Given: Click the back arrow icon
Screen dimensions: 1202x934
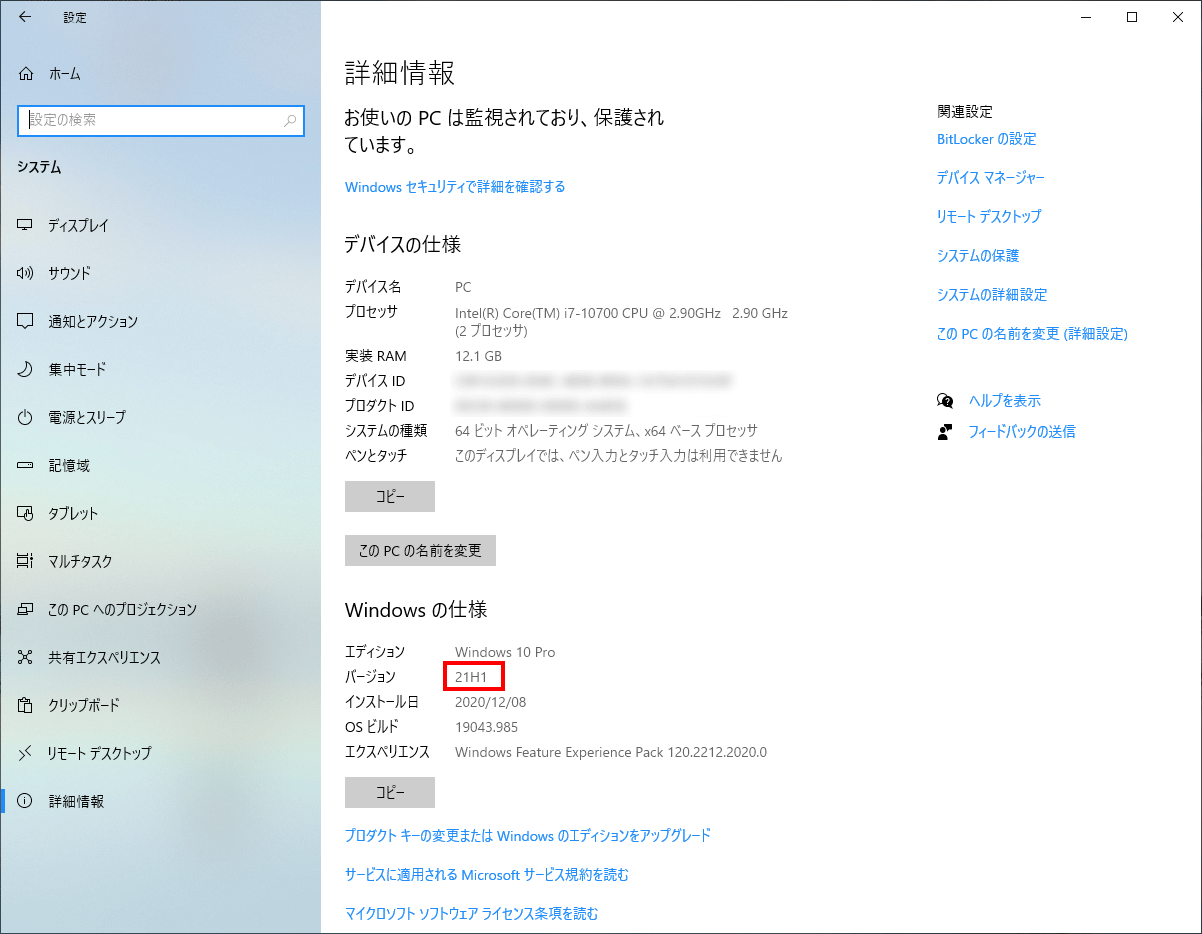Looking at the screenshot, I should (25, 17).
